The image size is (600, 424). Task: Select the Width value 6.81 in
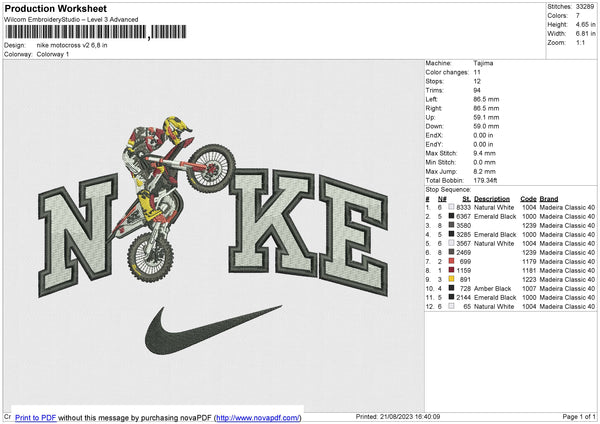[585, 34]
